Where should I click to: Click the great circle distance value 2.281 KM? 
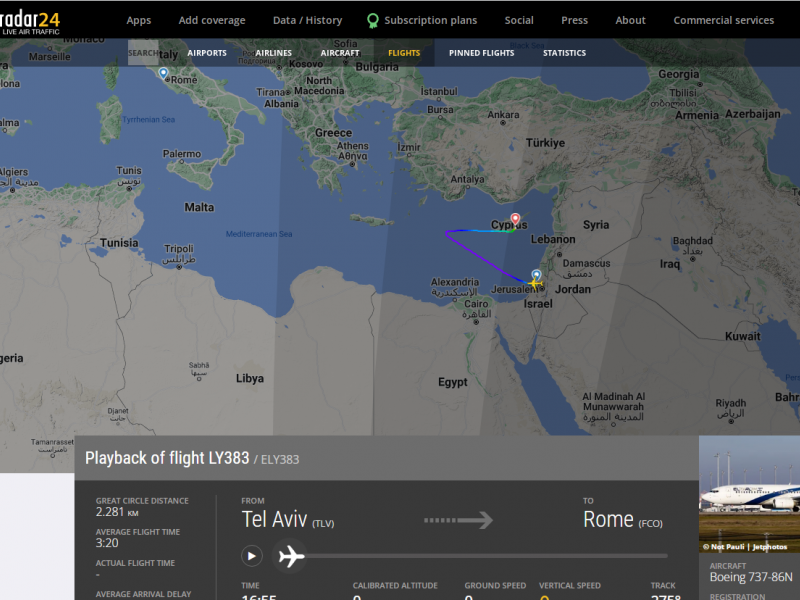(x=117, y=512)
